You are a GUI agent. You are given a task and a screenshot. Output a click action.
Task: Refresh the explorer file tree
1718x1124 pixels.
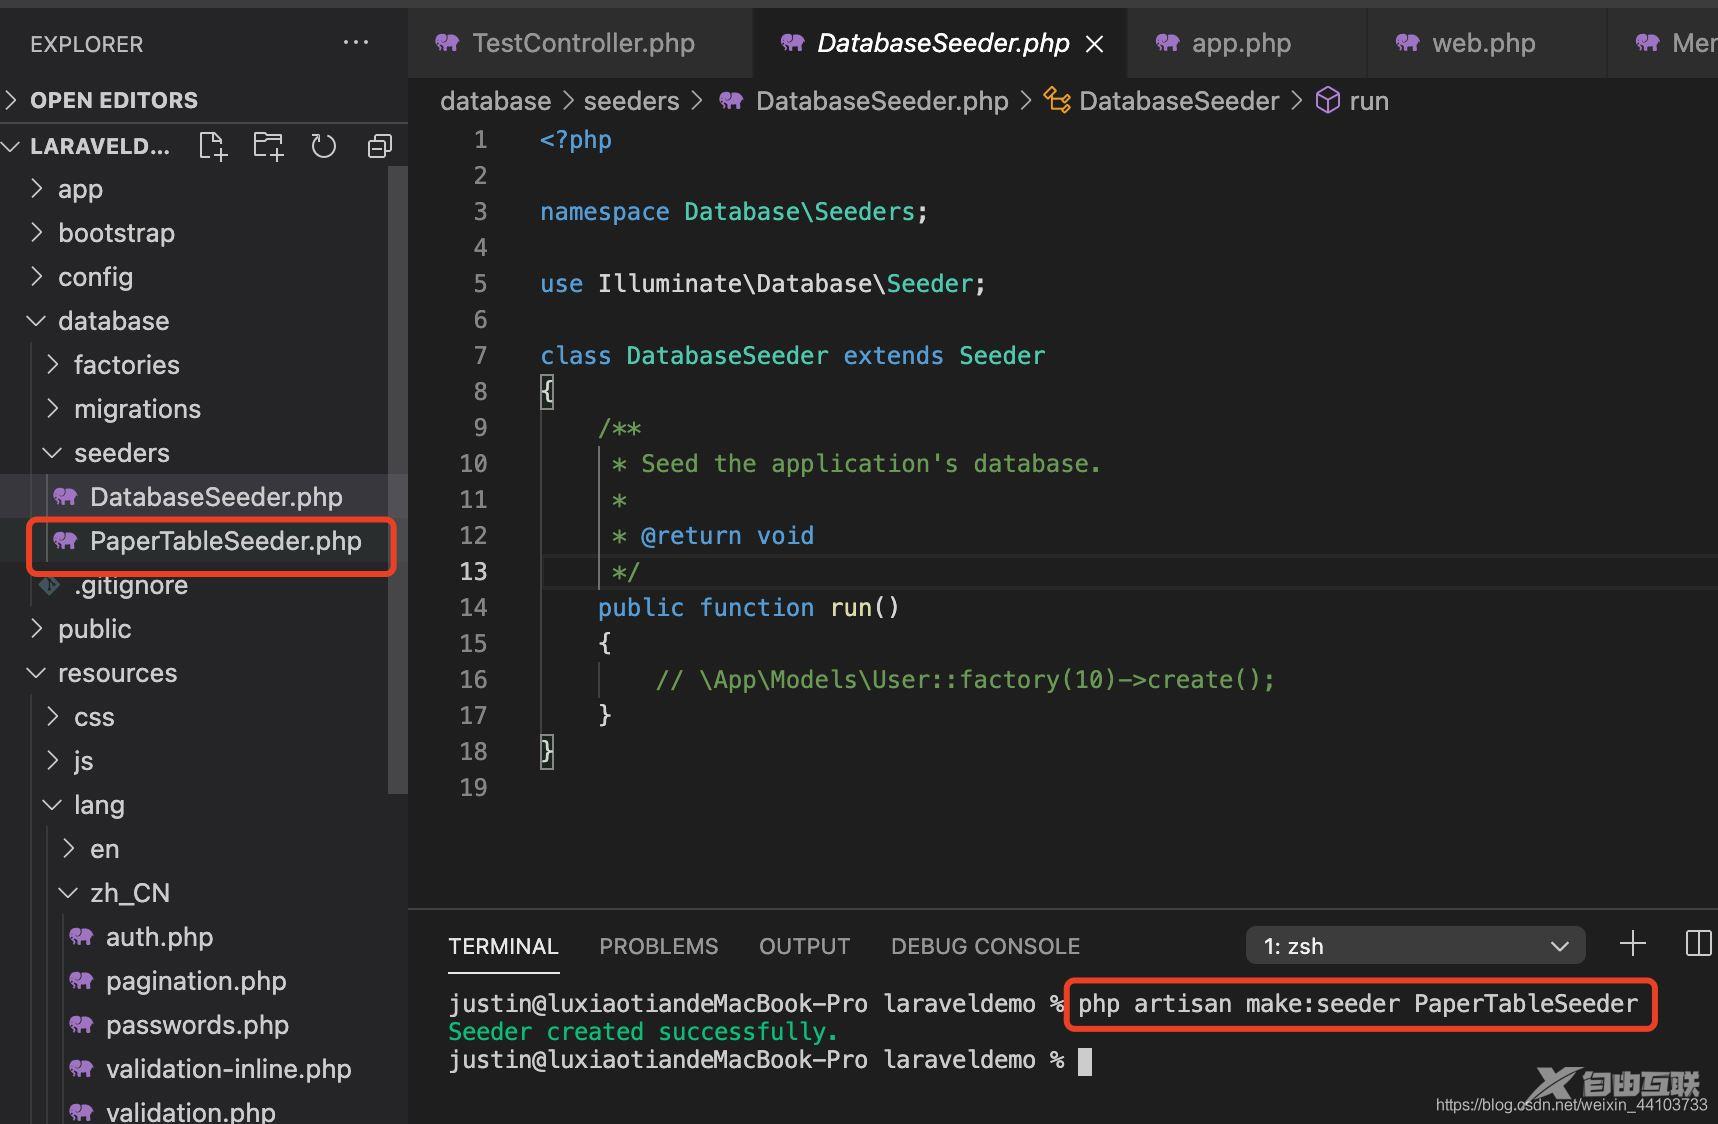tap(323, 146)
